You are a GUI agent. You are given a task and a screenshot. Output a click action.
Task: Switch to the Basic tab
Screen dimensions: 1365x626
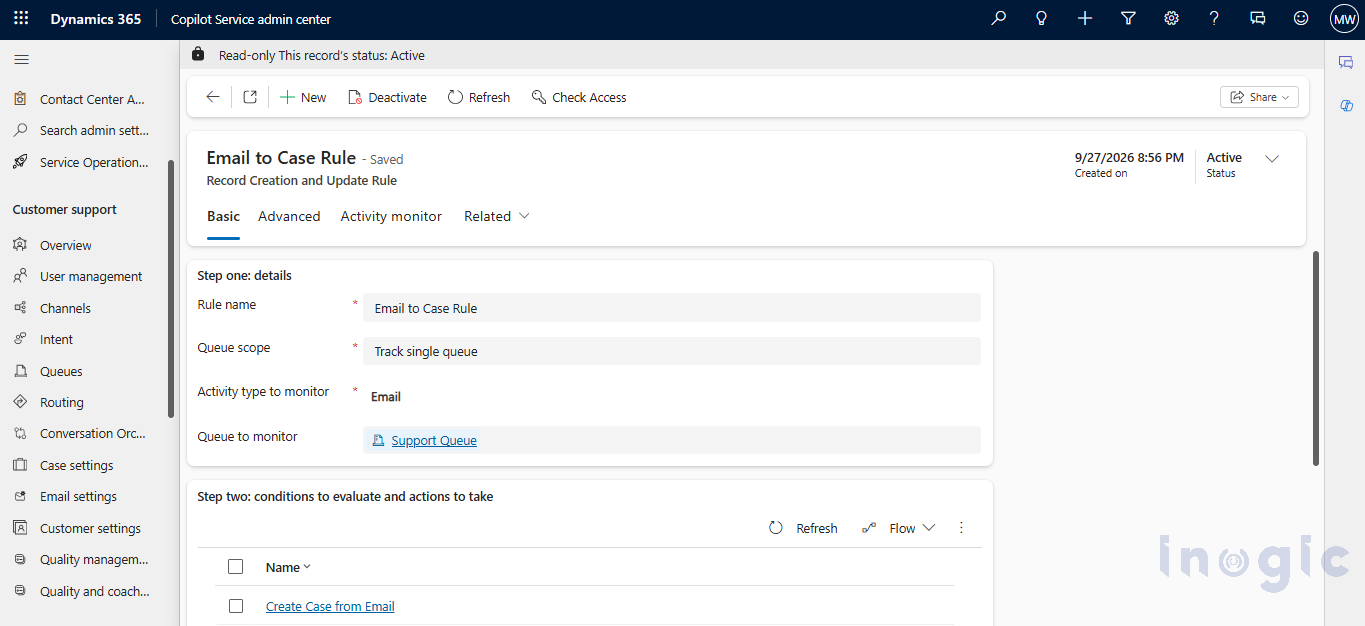[223, 216]
